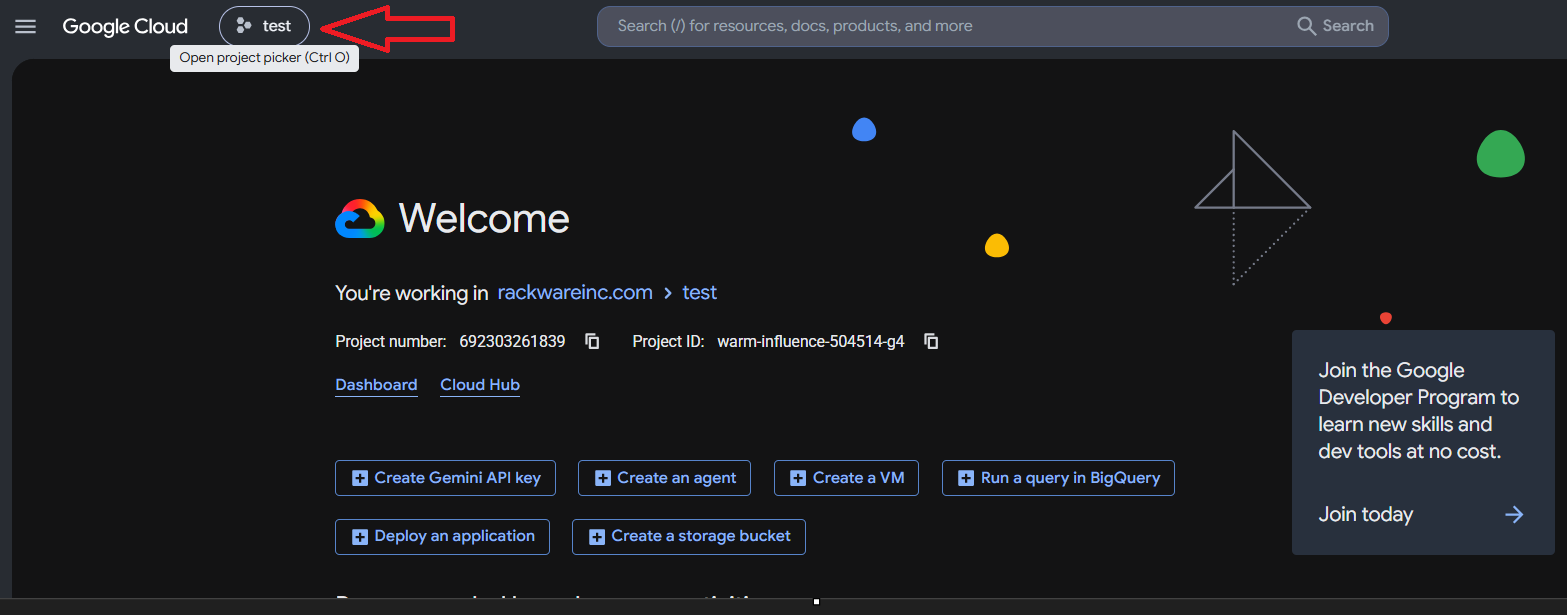
Task: Select the Project ID value text
Action: [x=811, y=341]
